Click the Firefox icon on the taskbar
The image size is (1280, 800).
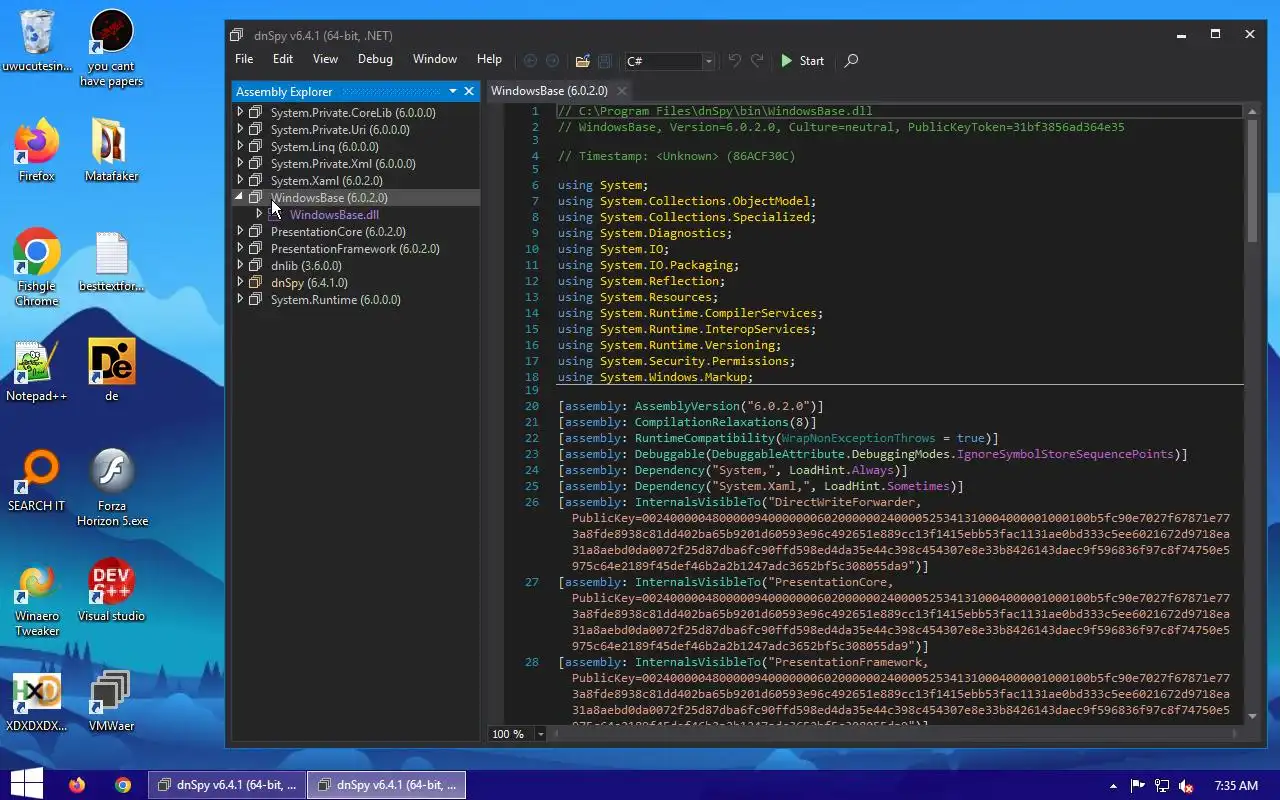78,785
